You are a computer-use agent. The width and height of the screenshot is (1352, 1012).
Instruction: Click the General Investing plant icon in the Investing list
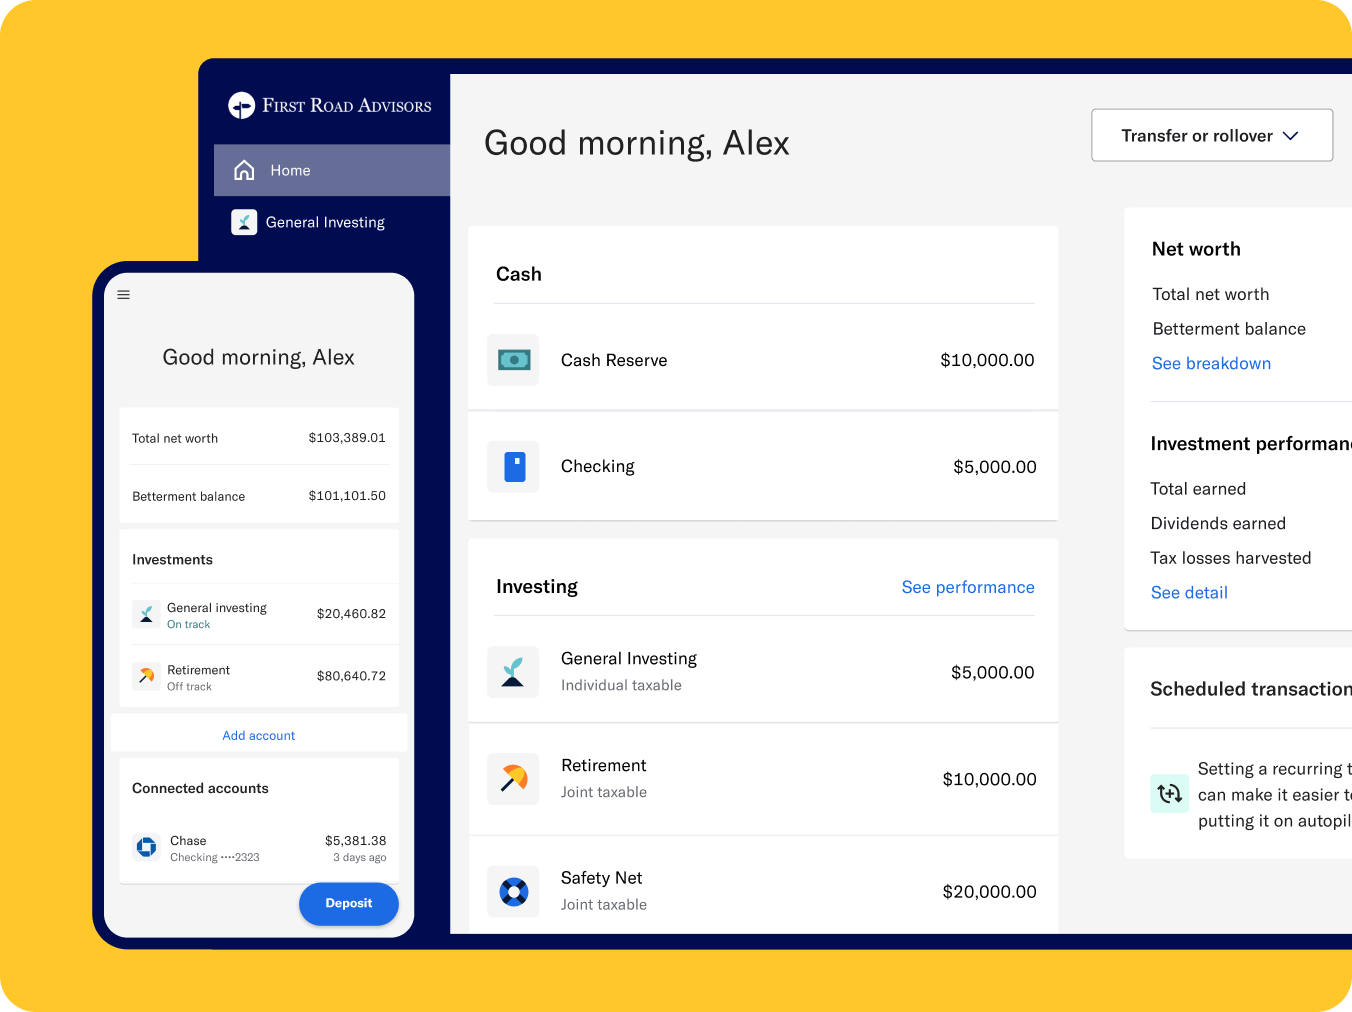(x=513, y=672)
